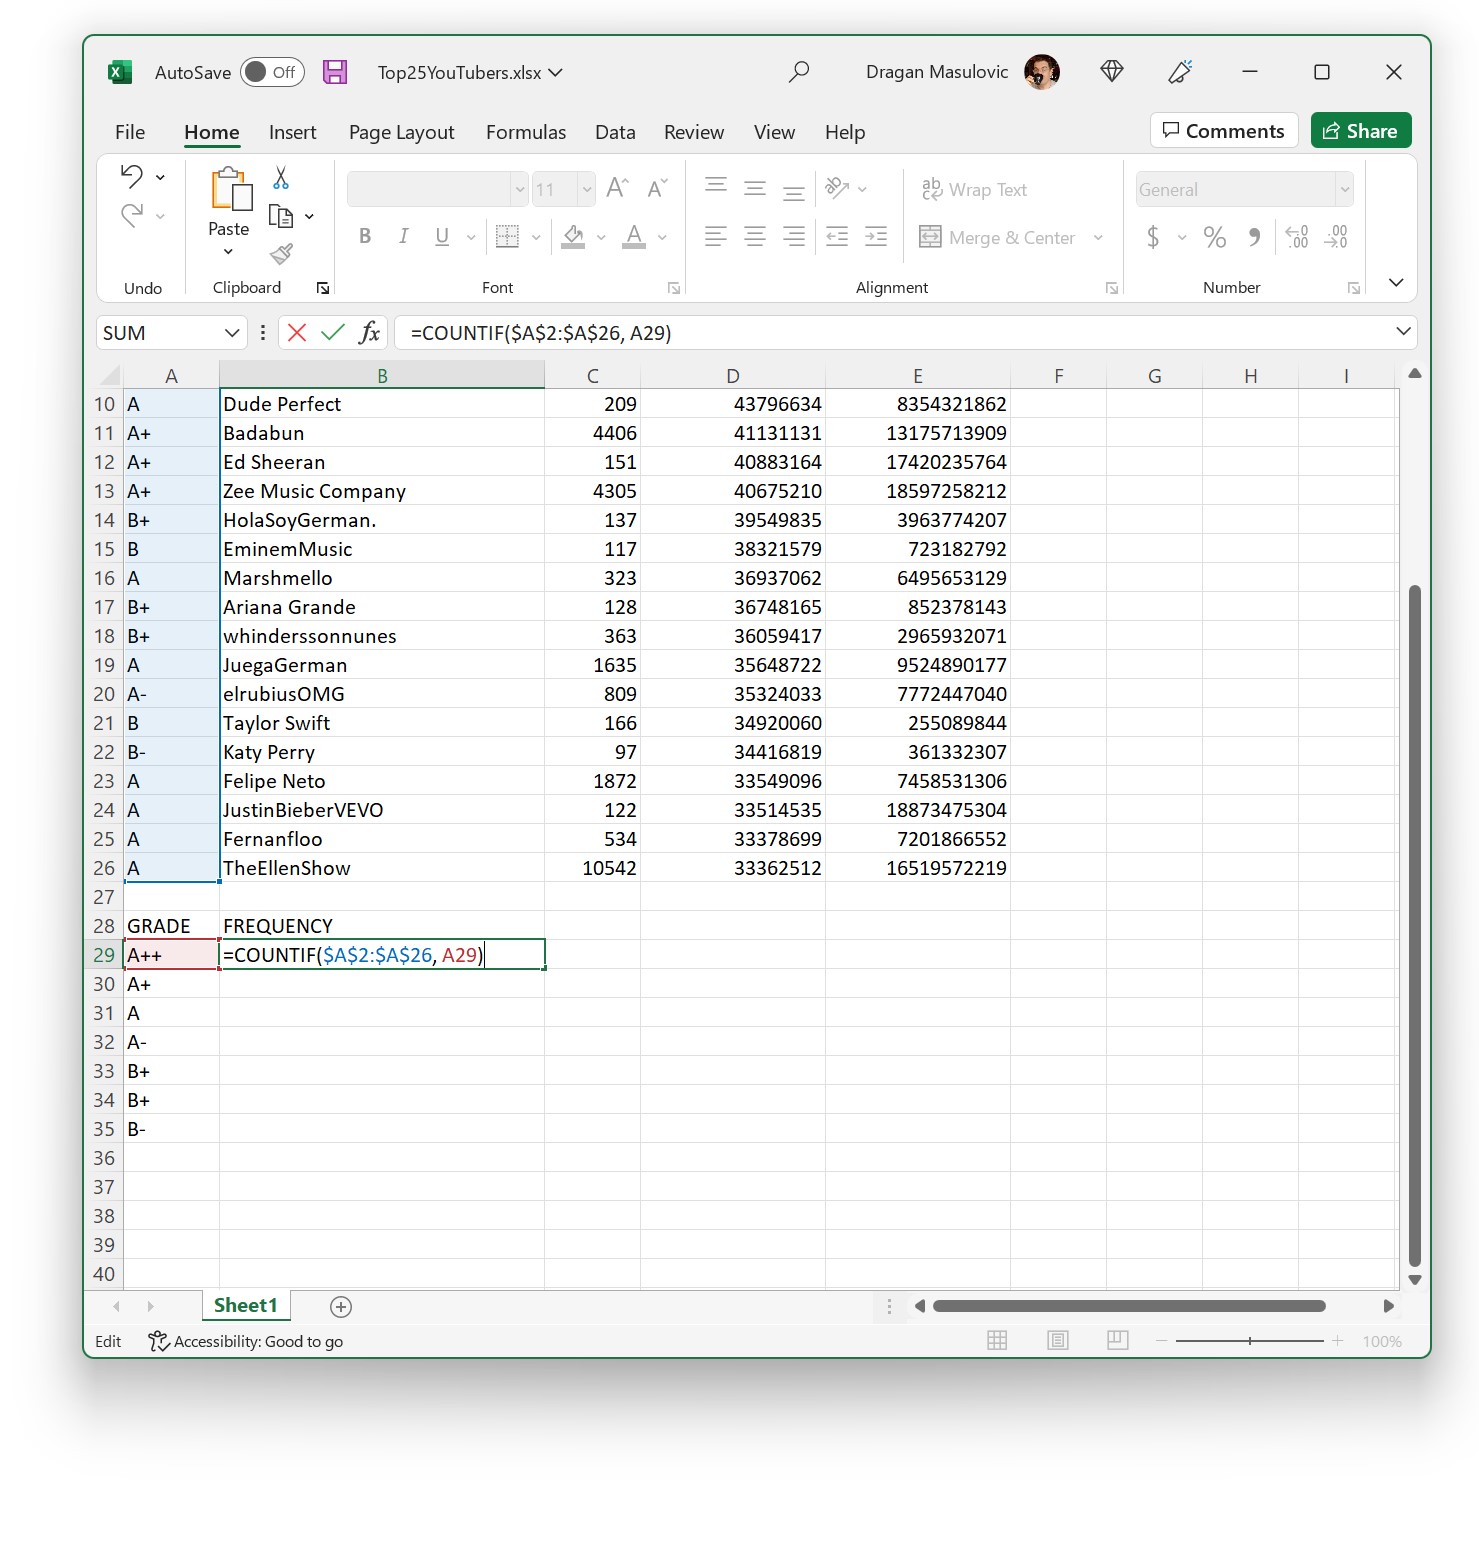
Task: Switch to Normal view grid icon
Action: point(997,1340)
